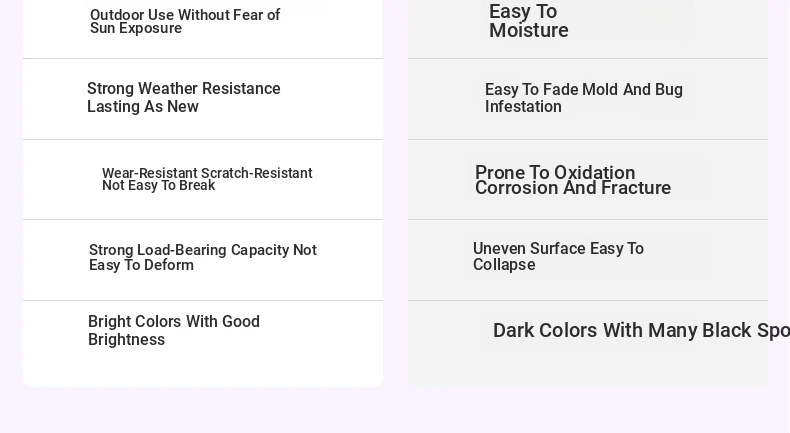
Task: Select 'Strong Weather Resistance Lasting As New' row
Action: point(203,99)
